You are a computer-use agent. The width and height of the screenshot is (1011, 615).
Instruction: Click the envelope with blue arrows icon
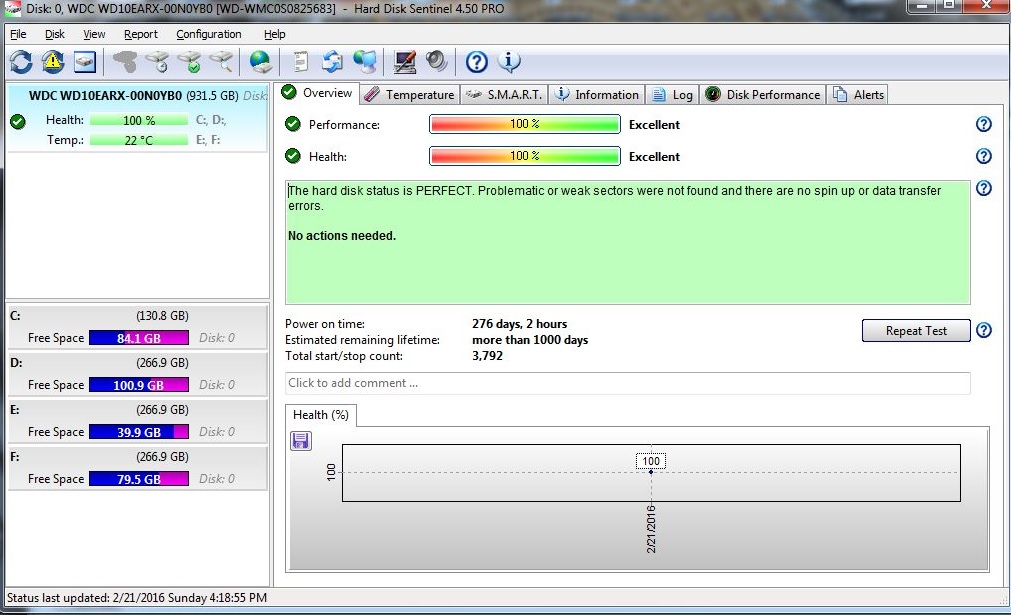333,62
